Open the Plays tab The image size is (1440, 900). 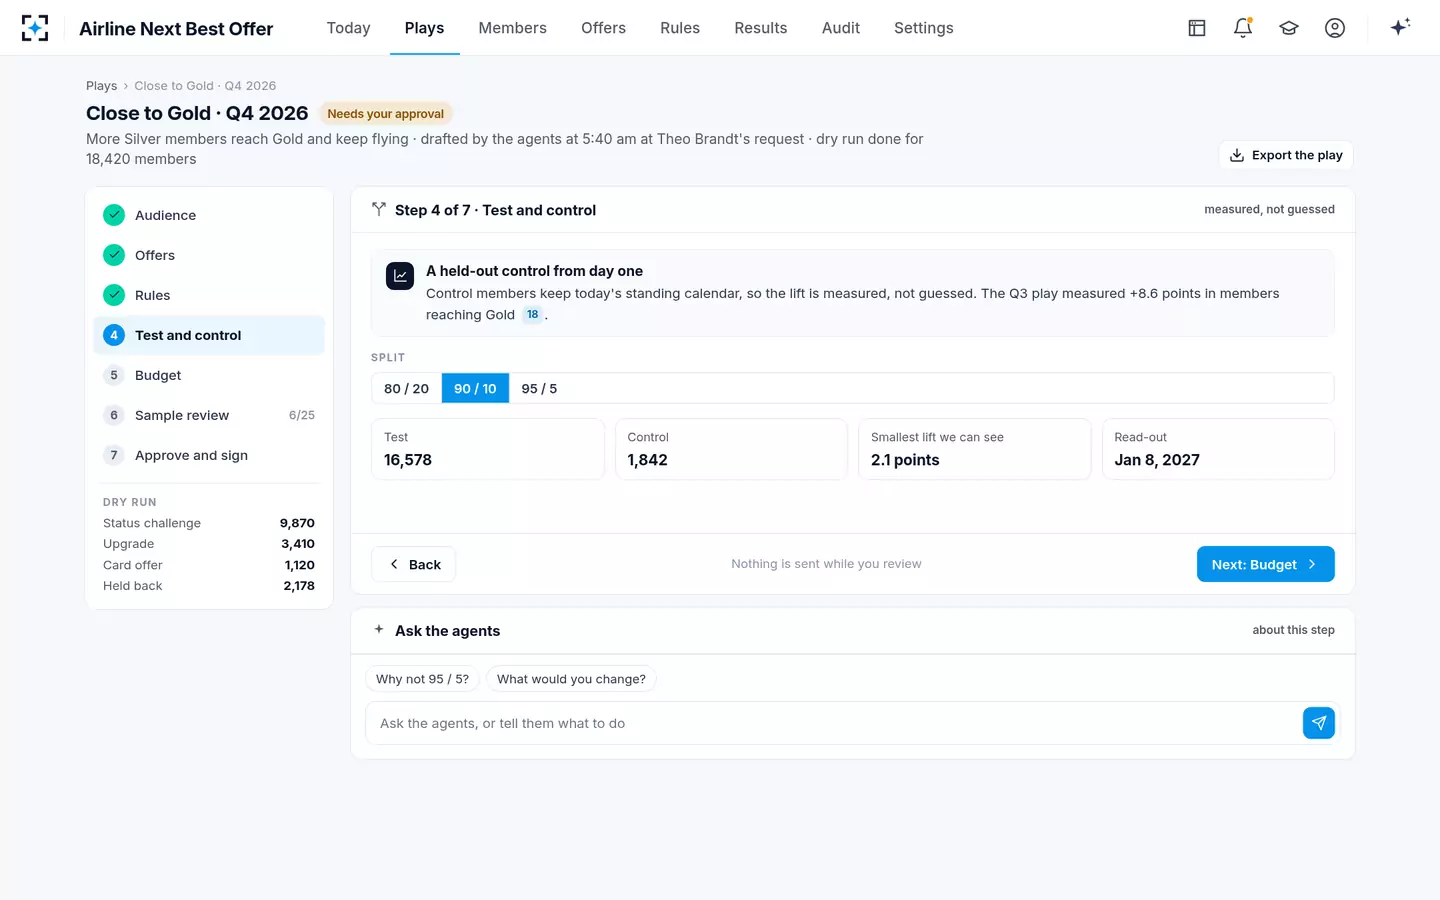(x=424, y=28)
